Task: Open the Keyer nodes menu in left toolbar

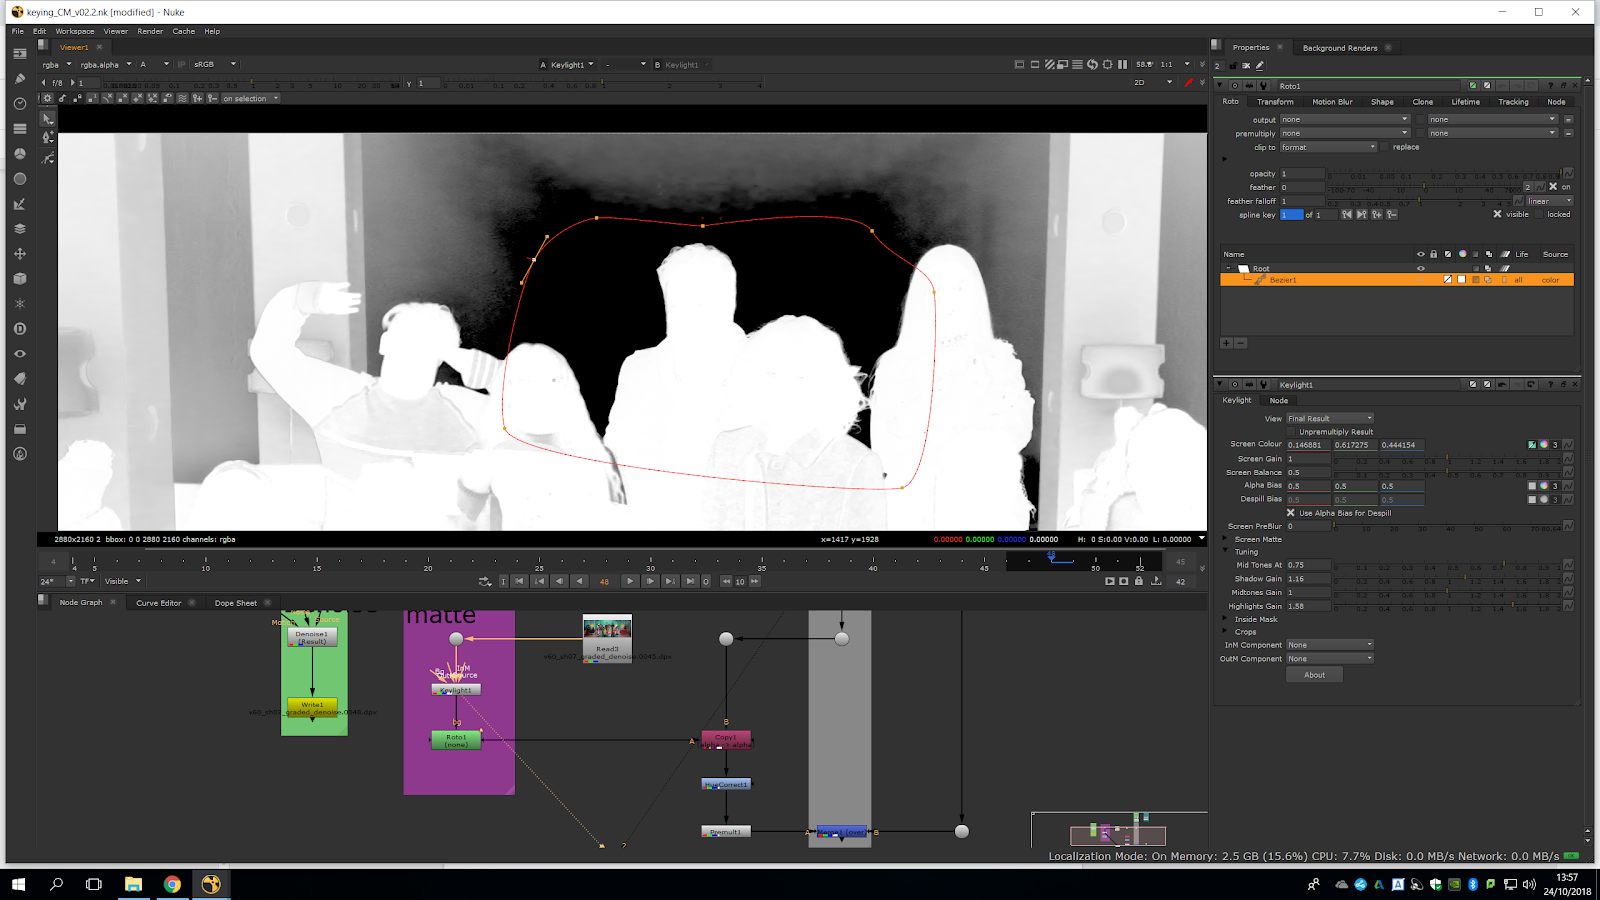Action: tap(20, 204)
